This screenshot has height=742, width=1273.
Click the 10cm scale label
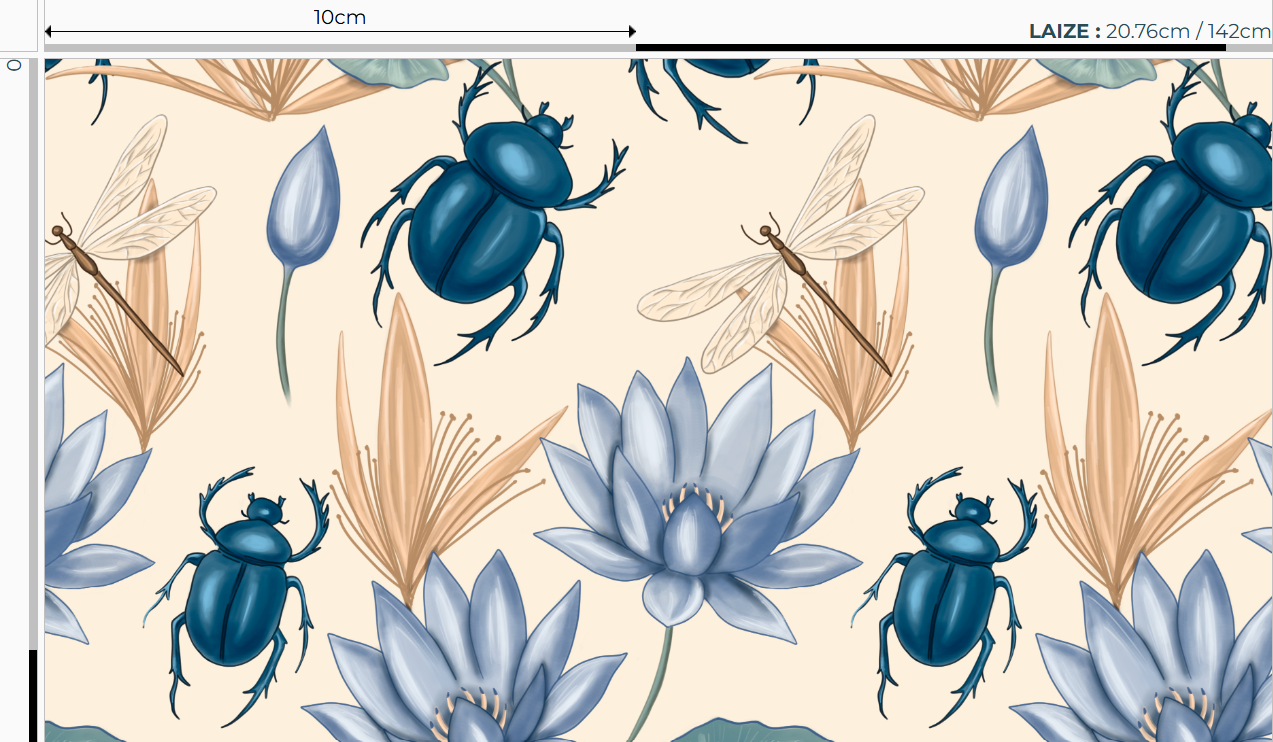click(x=340, y=17)
